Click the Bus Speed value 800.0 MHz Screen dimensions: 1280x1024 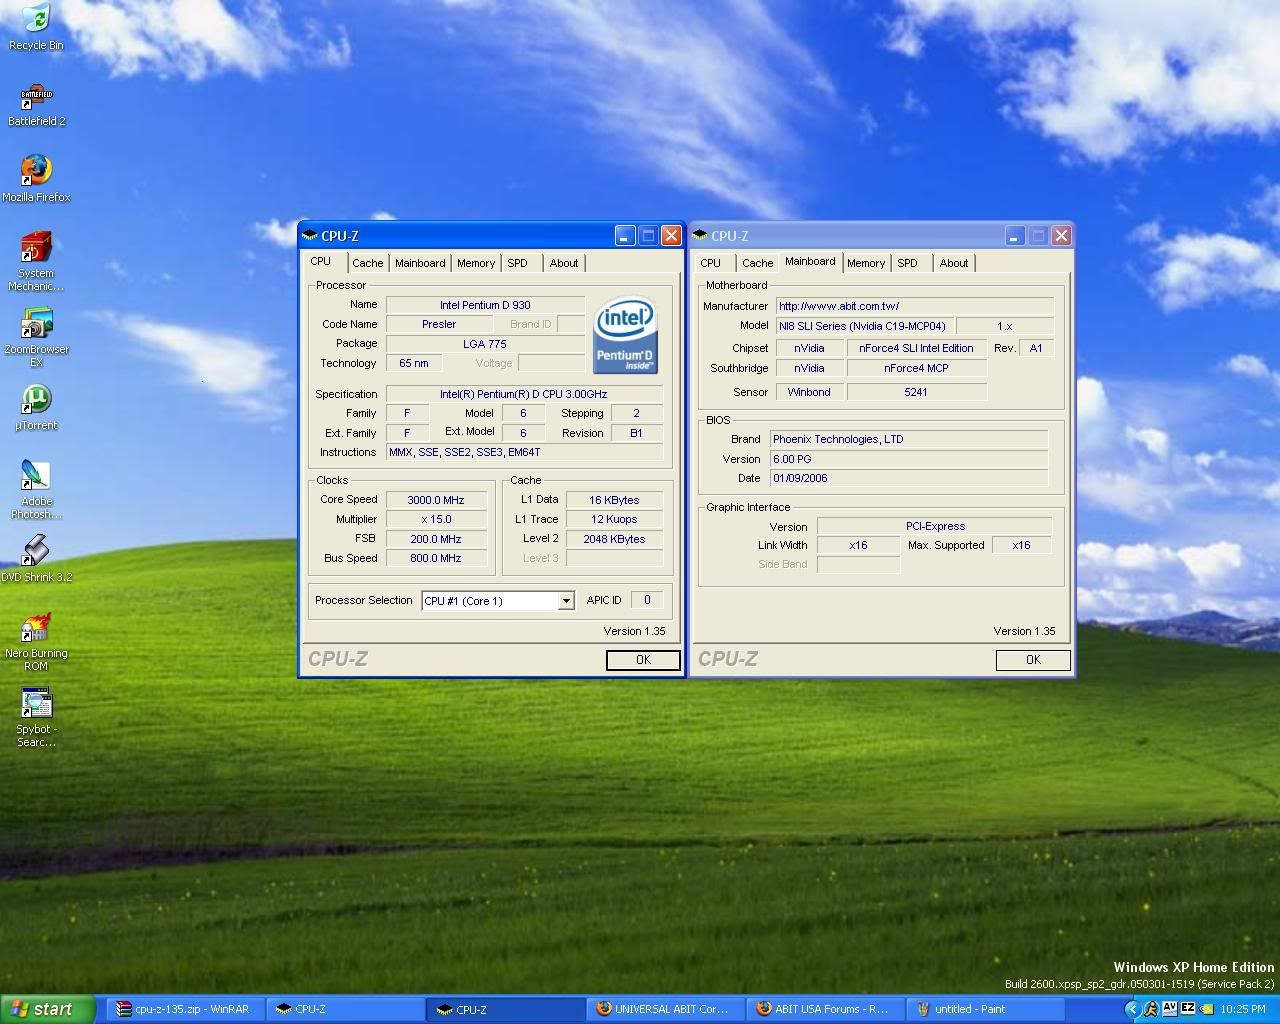(x=436, y=558)
